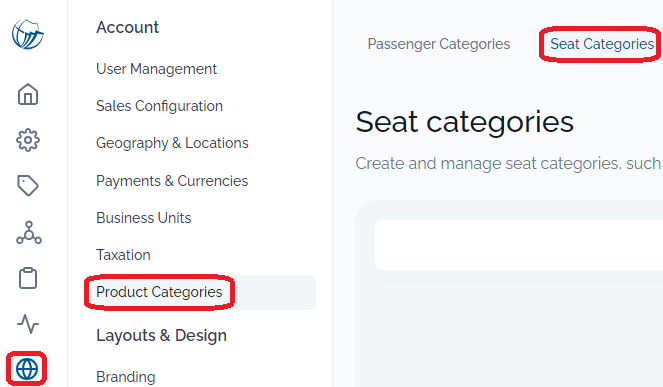Image resolution: width=663 pixels, height=387 pixels.
Task: Go to Geography & Locations
Action: click(x=172, y=143)
